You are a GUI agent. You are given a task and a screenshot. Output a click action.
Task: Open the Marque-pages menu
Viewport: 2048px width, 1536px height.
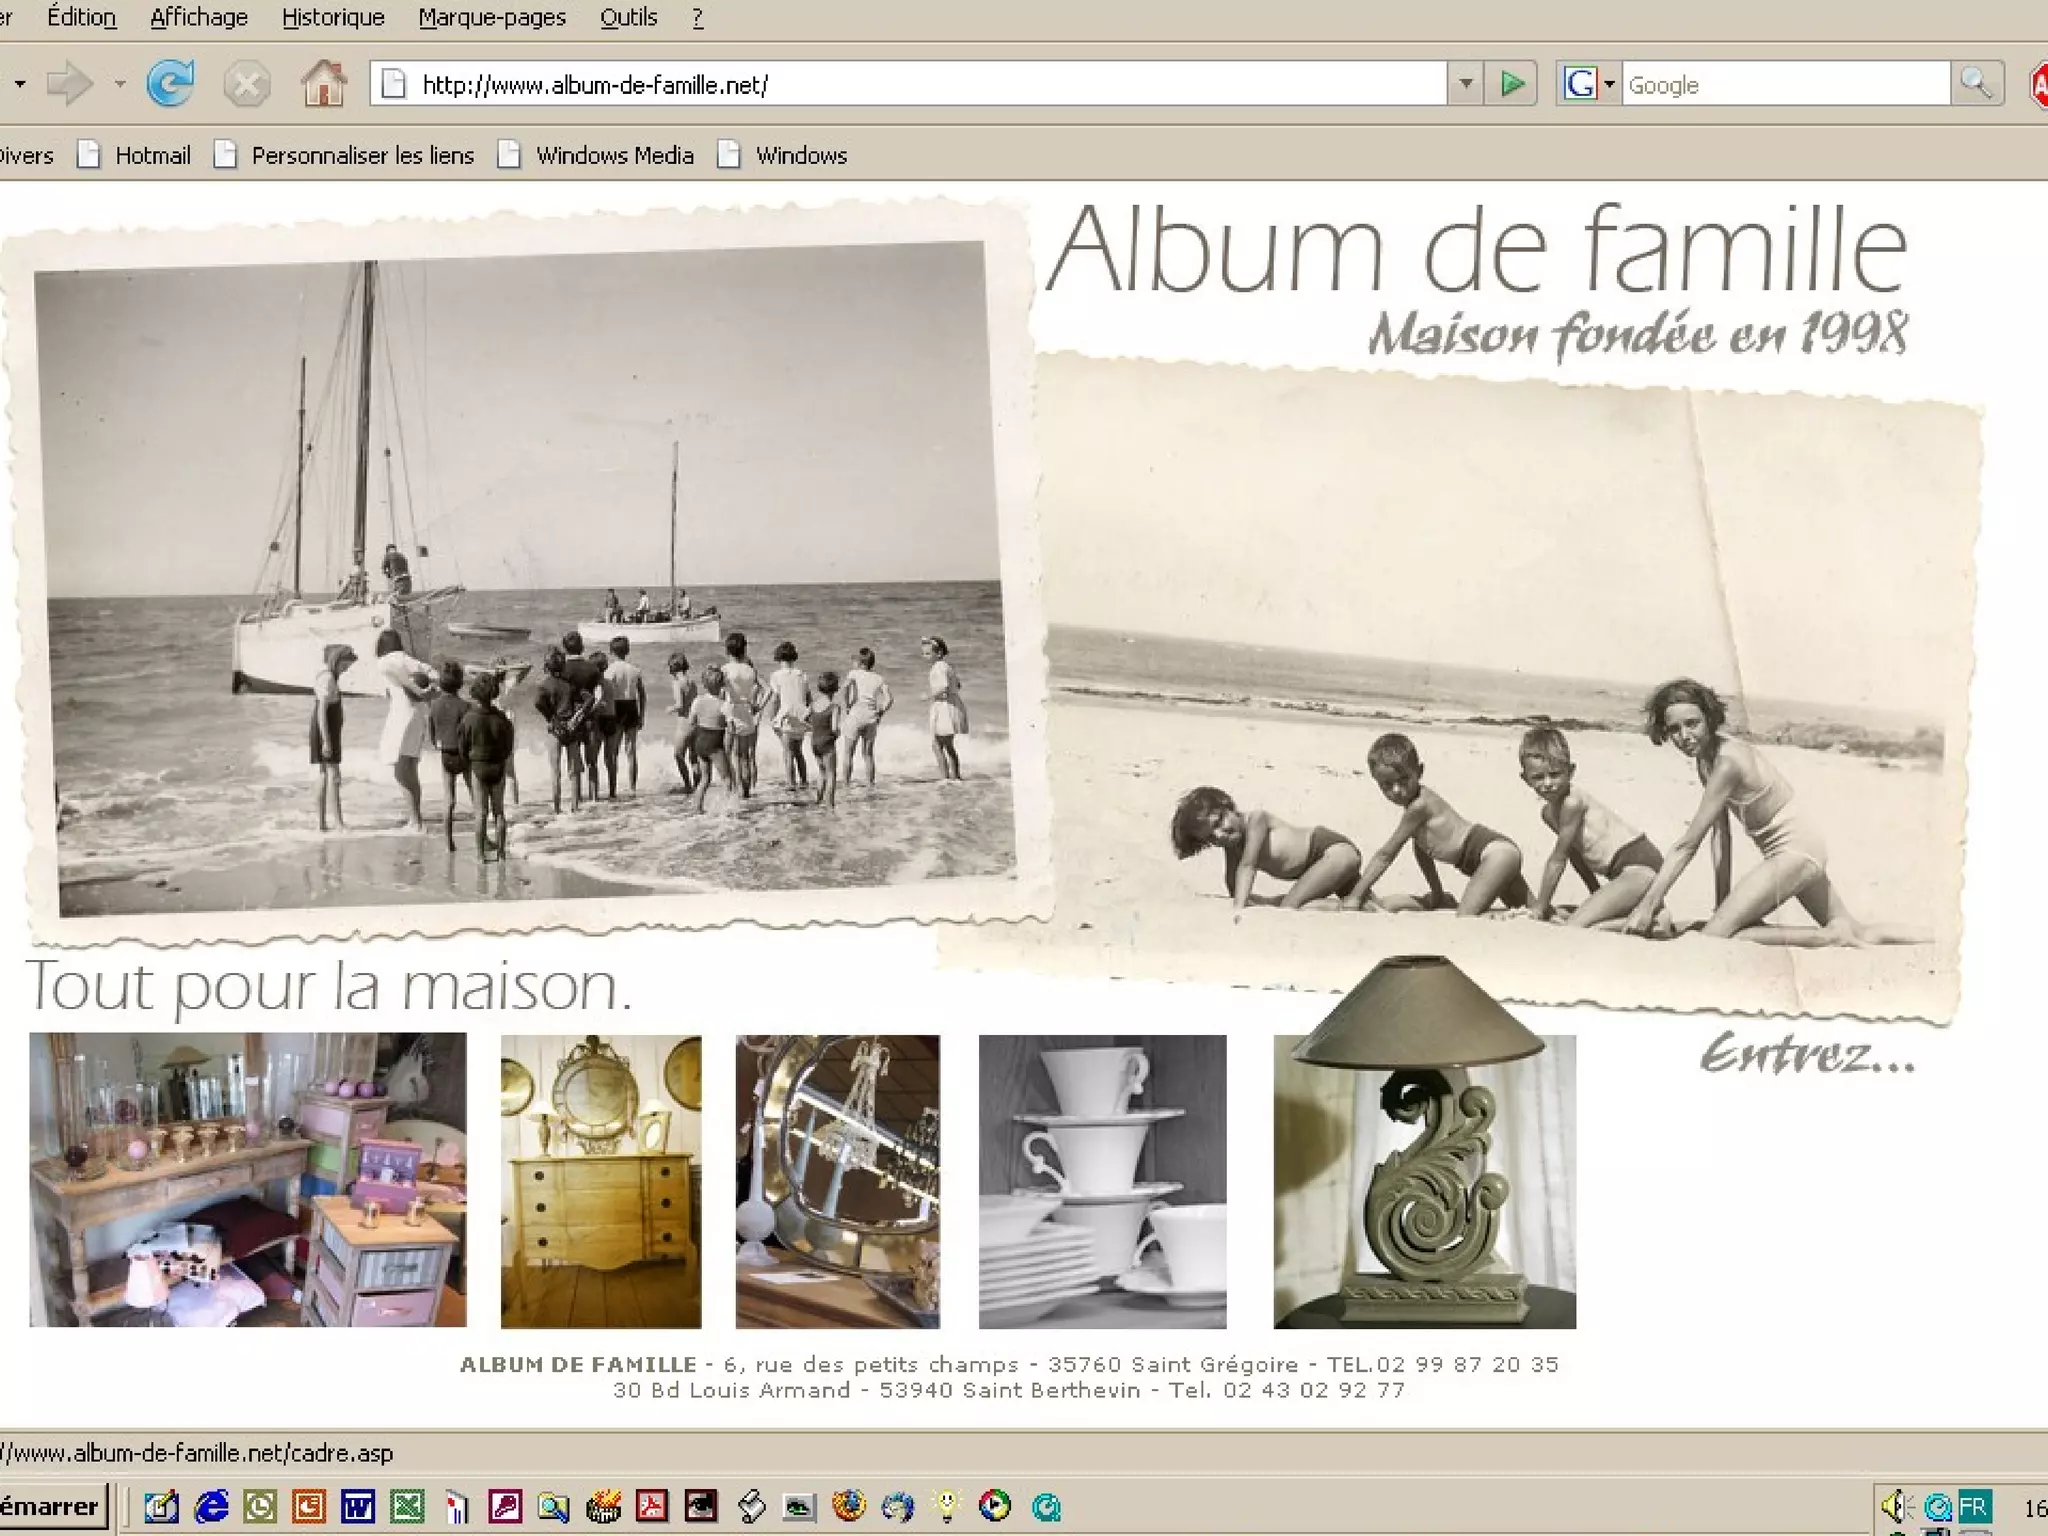pyautogui.click(x=491, y=18)
